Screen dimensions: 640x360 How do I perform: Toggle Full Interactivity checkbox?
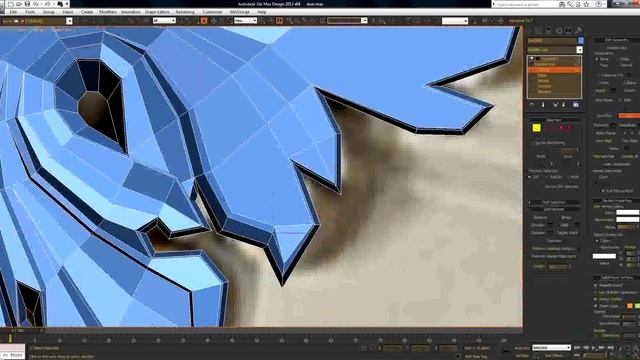[603, 191]
